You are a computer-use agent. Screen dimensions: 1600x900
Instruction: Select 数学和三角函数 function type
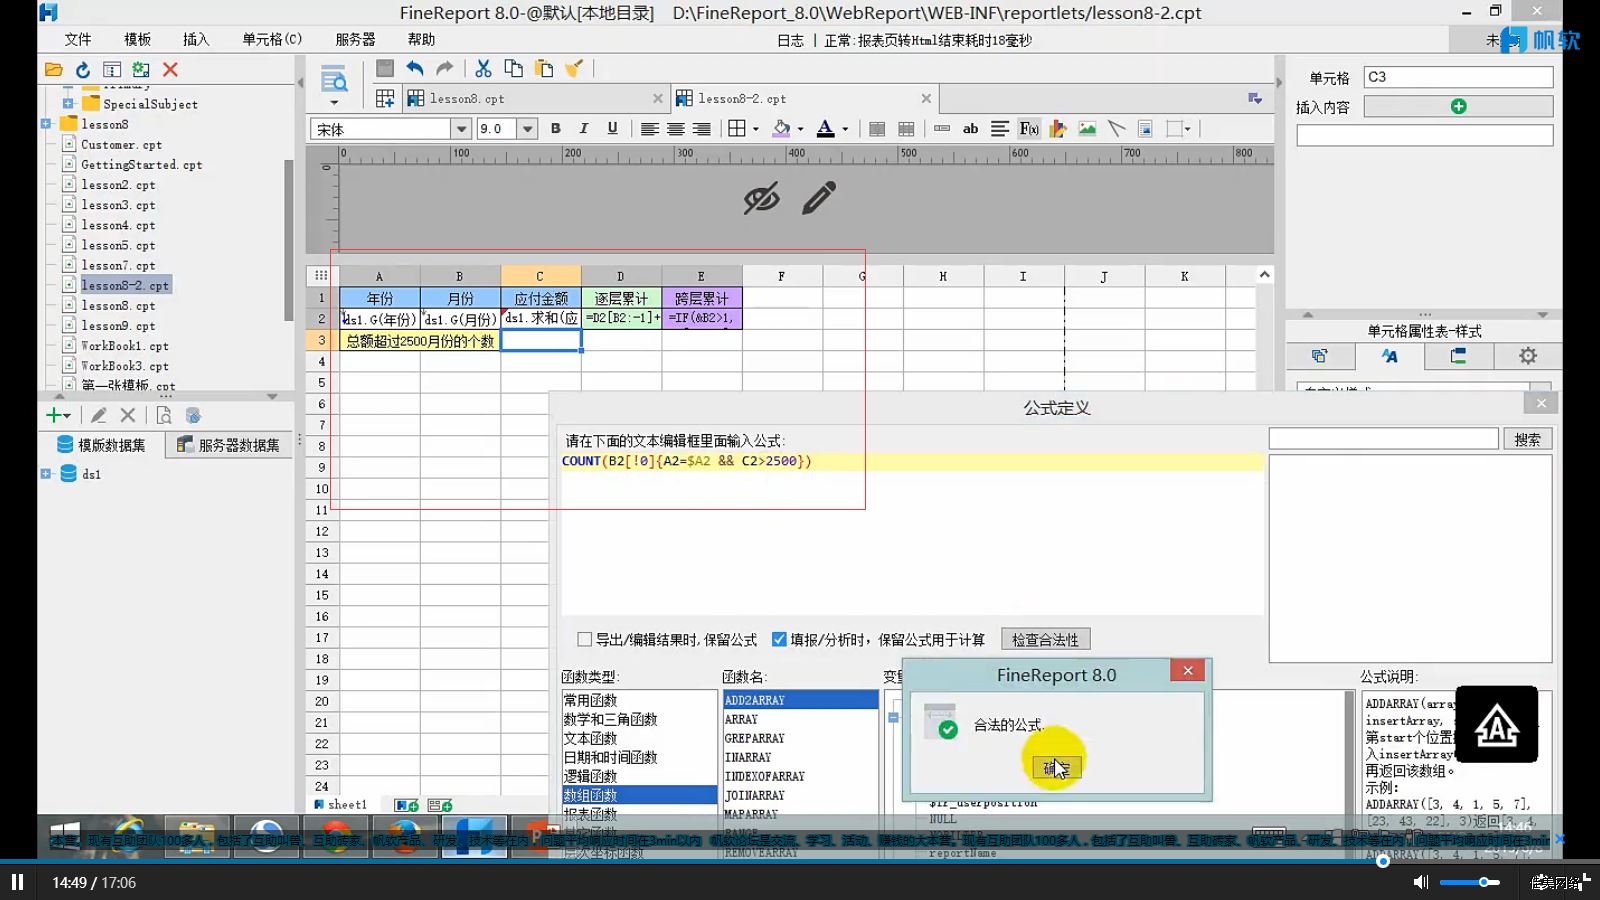(x=610, y=719)
